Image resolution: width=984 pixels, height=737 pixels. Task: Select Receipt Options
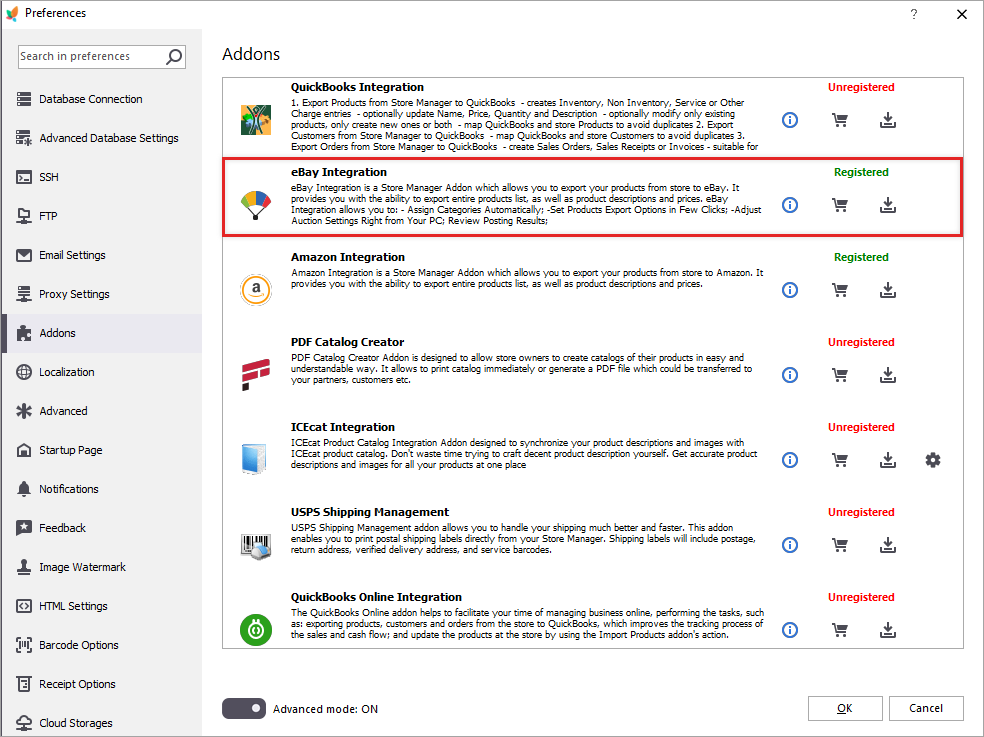click(x=102, y=684)
